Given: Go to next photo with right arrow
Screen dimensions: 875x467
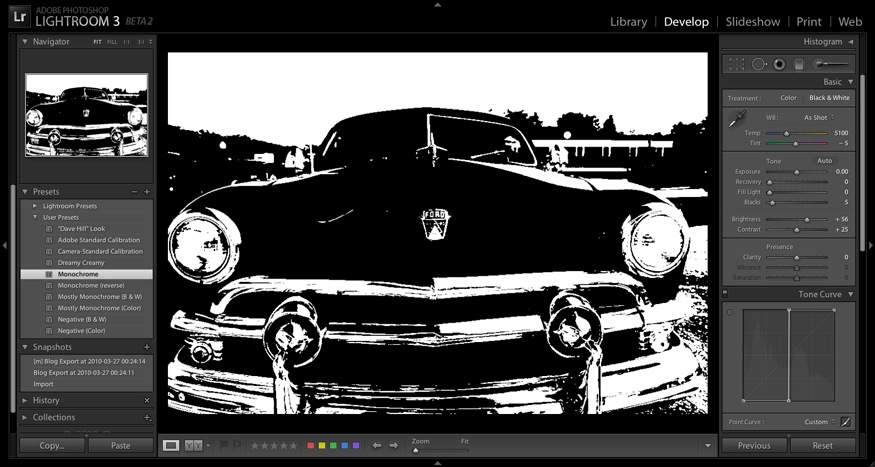Looking at the screenshot, I should 394,445.
